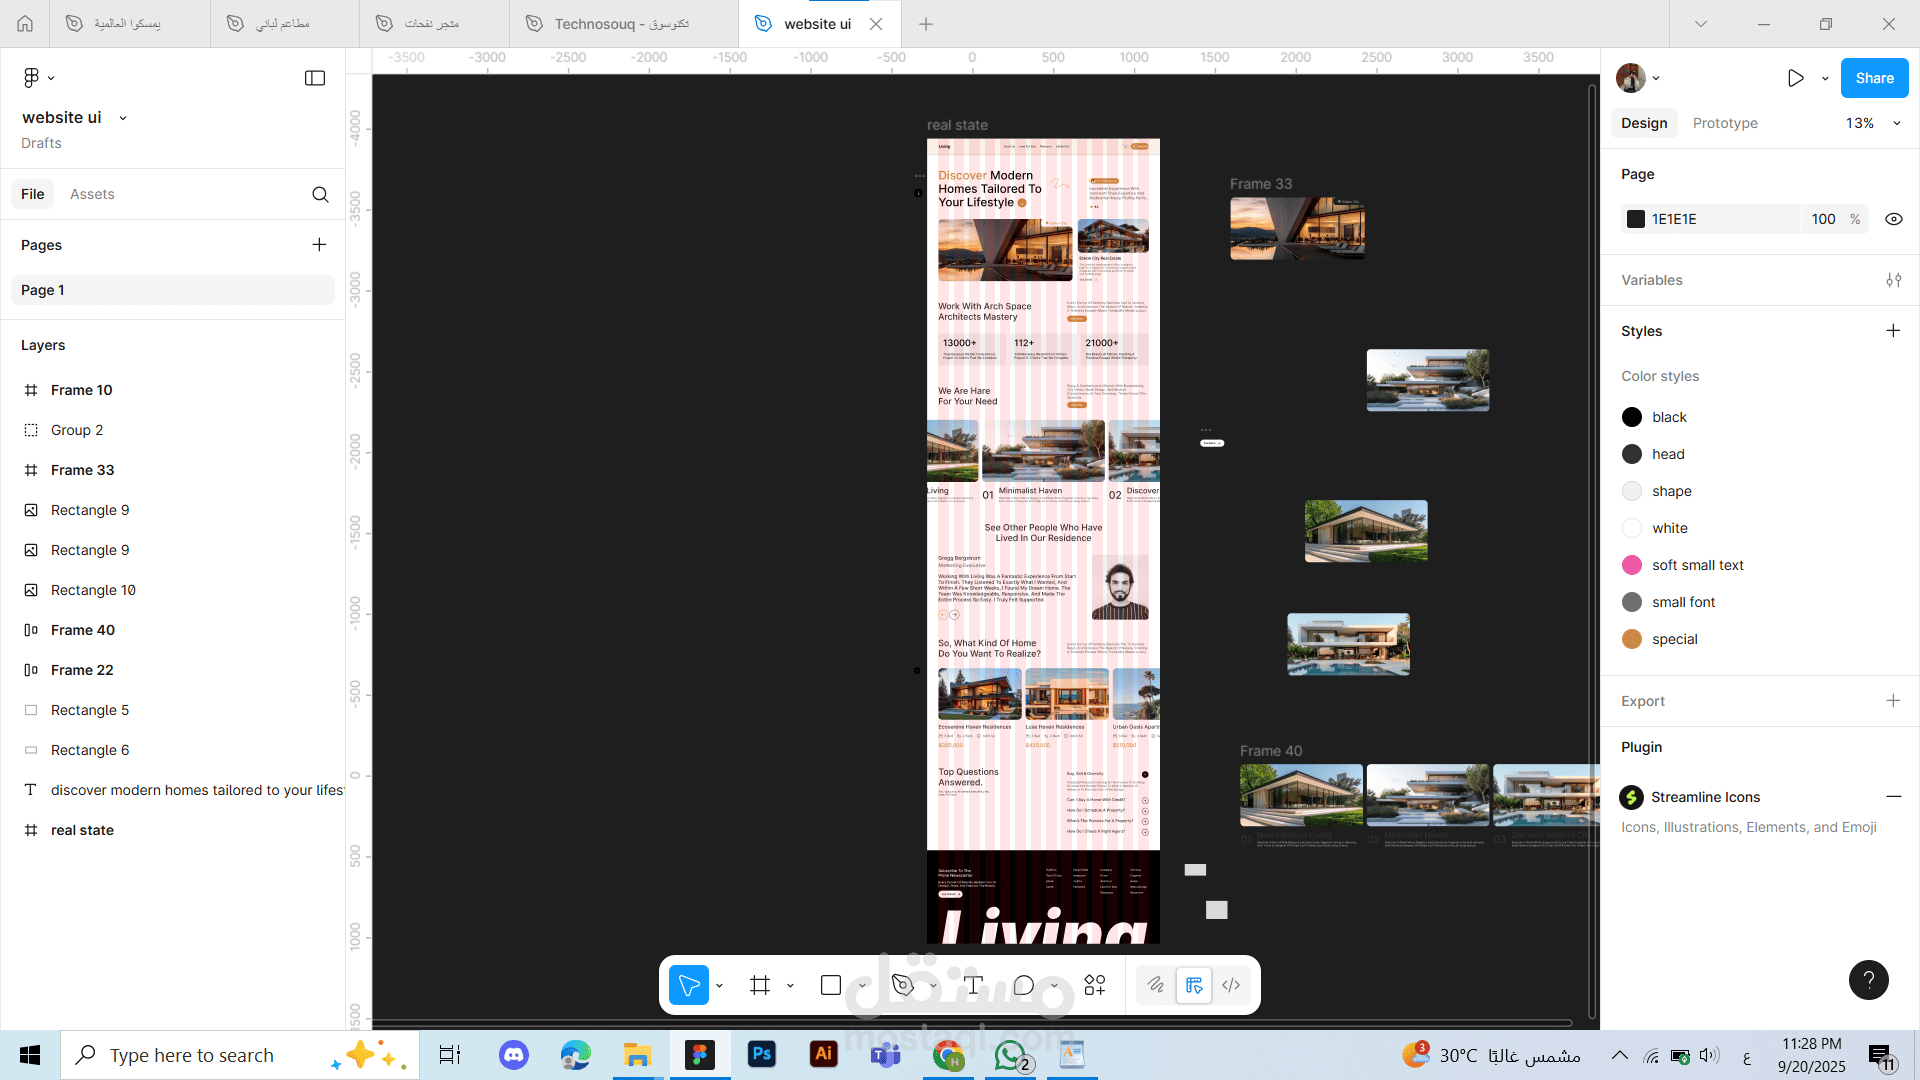The image size is (1920, 1080).
Task: Select the Frame 40 layer
Action: (83, 630)
